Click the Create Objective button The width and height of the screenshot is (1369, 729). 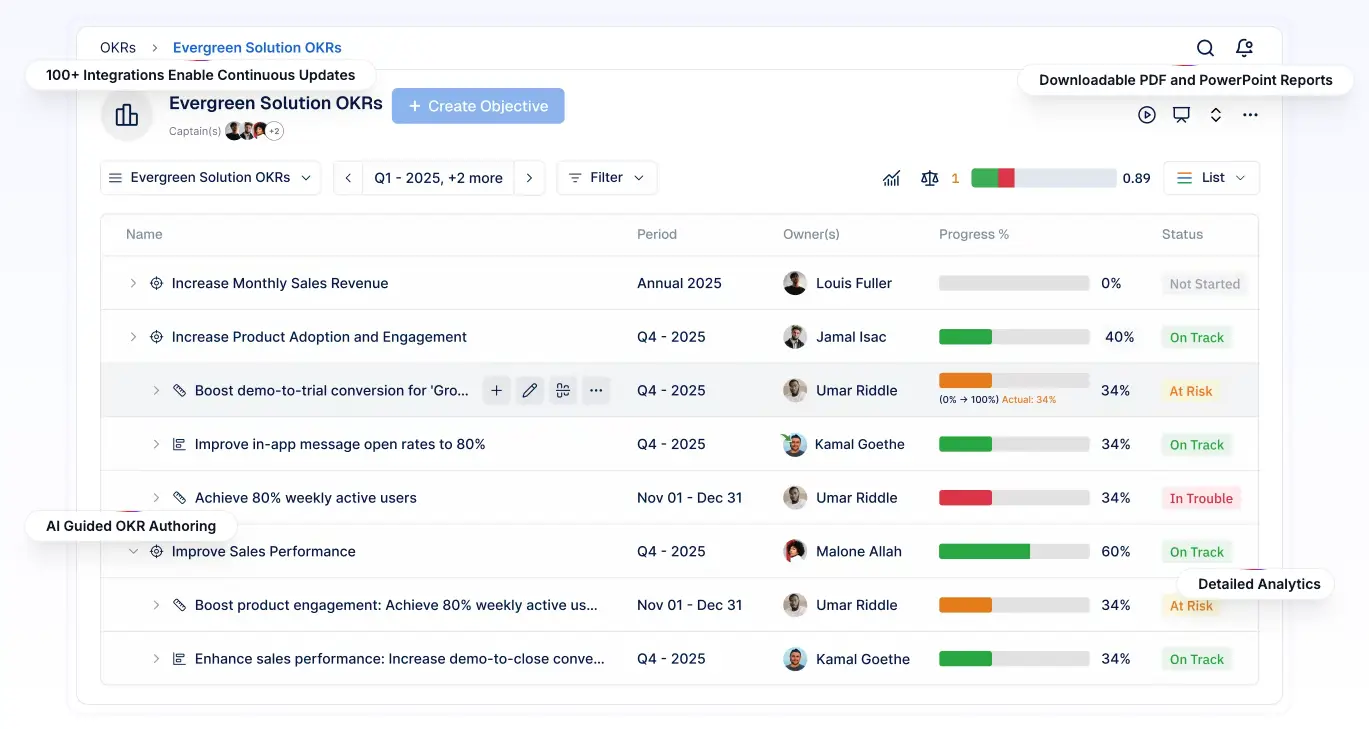tap(478, 106)
